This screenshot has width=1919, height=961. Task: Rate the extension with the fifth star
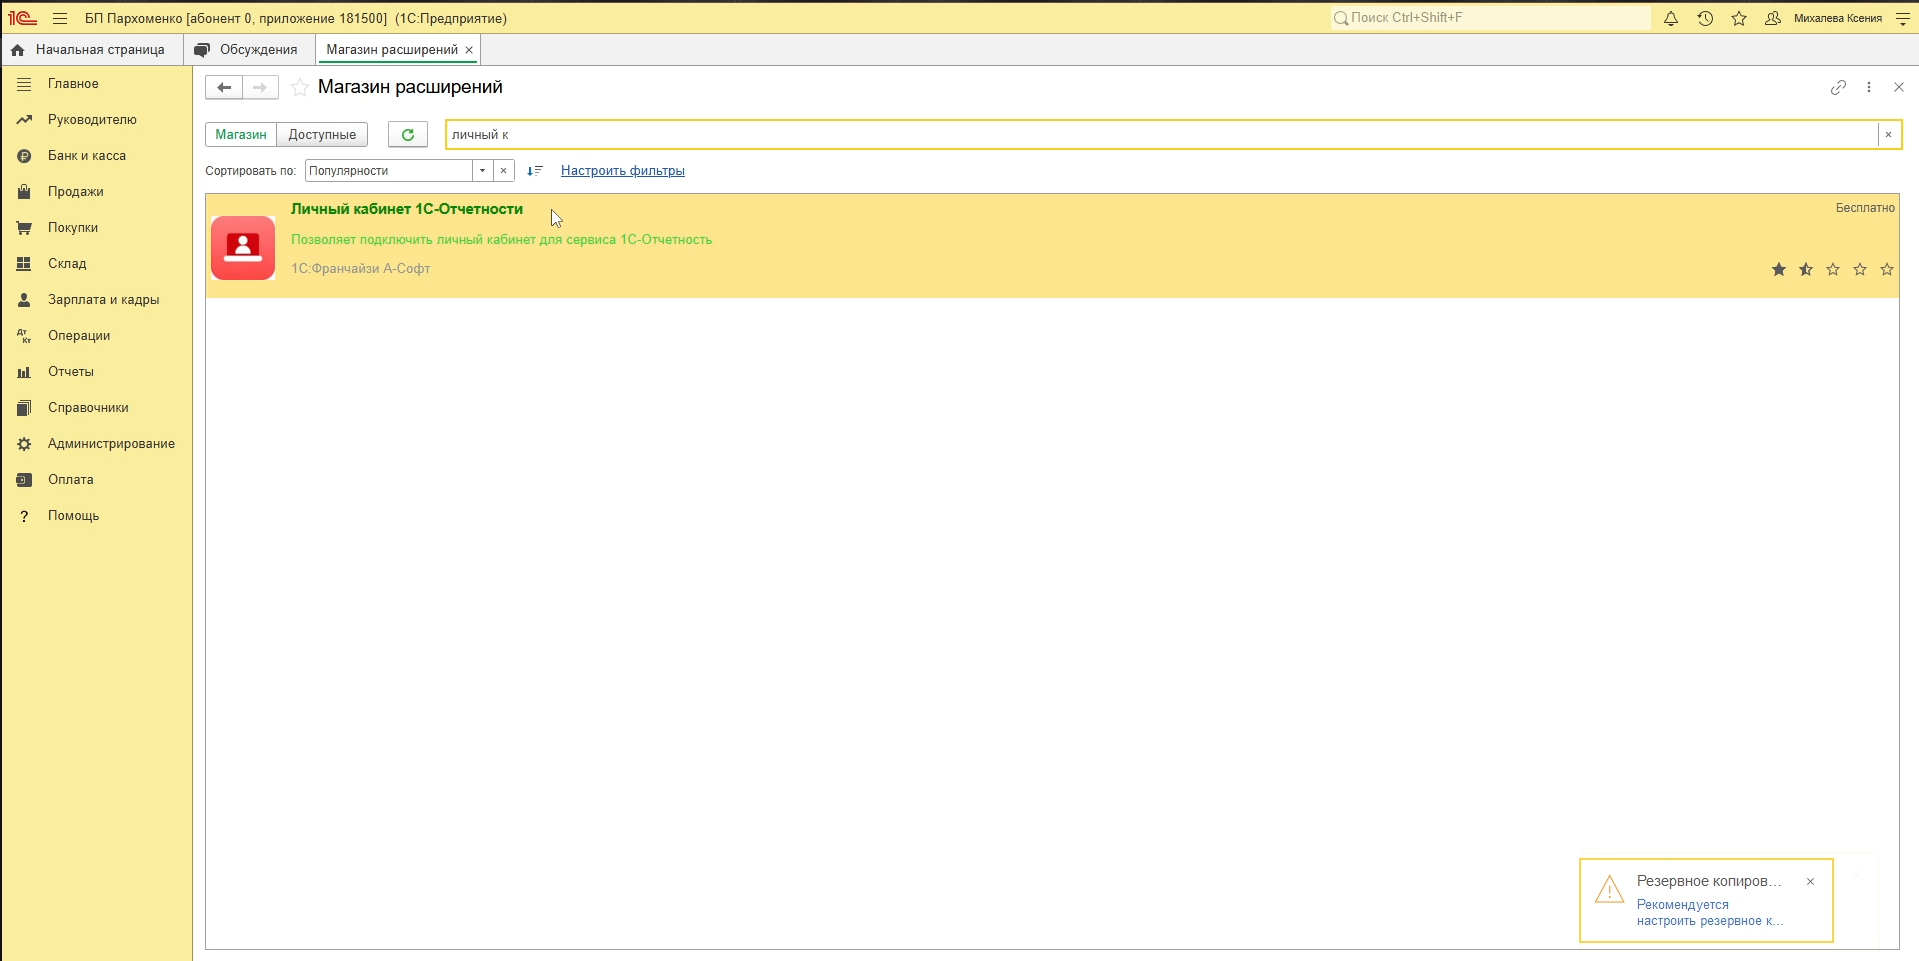tap(1887, 269)
